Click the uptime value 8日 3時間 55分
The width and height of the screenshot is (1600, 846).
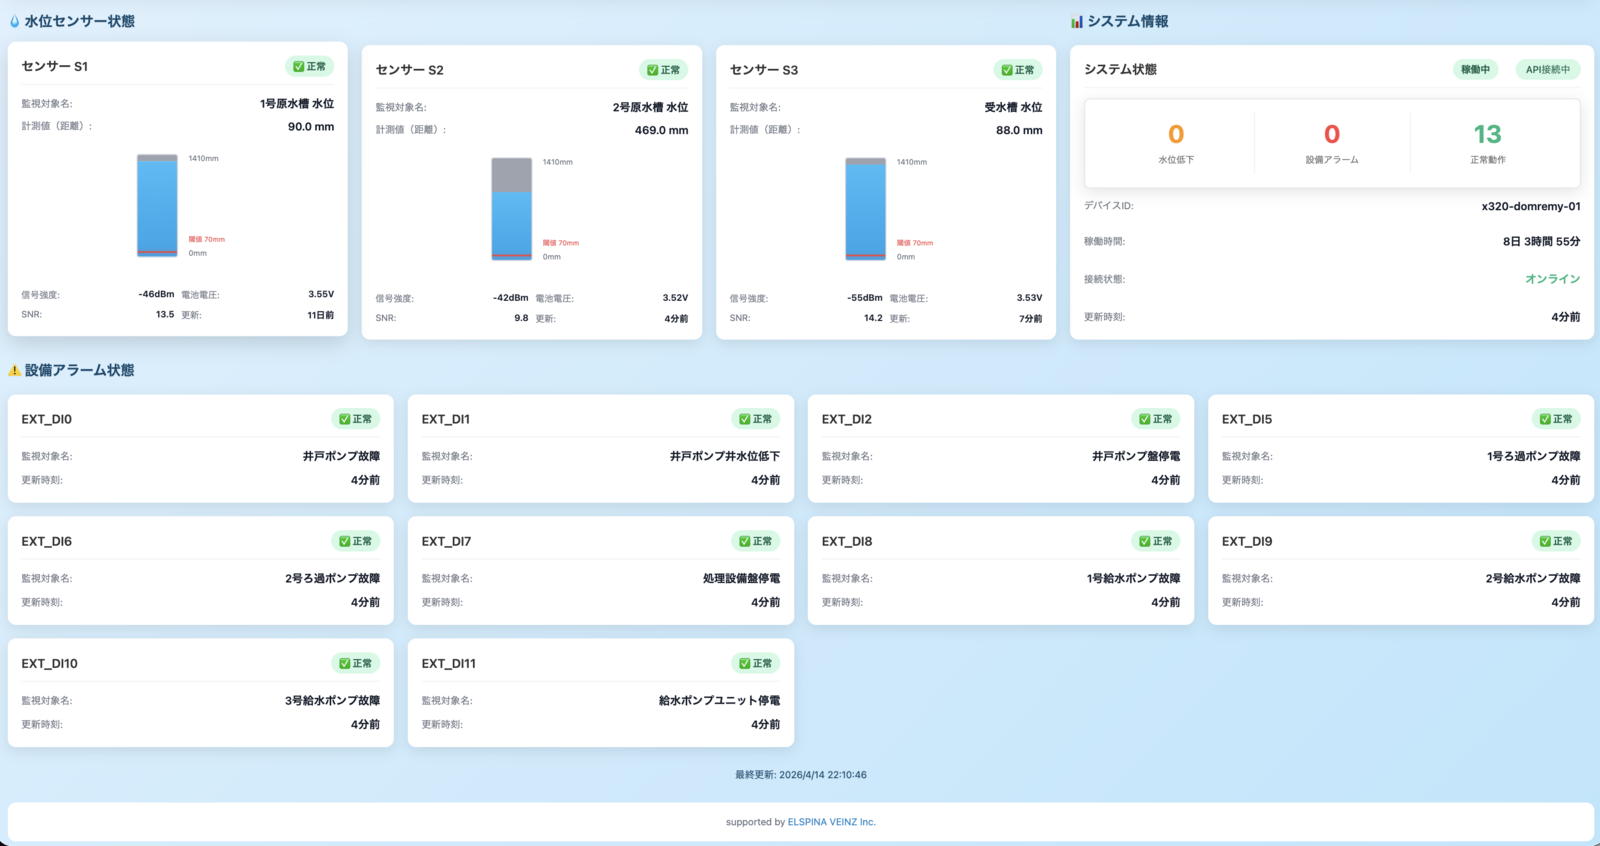1541,241
